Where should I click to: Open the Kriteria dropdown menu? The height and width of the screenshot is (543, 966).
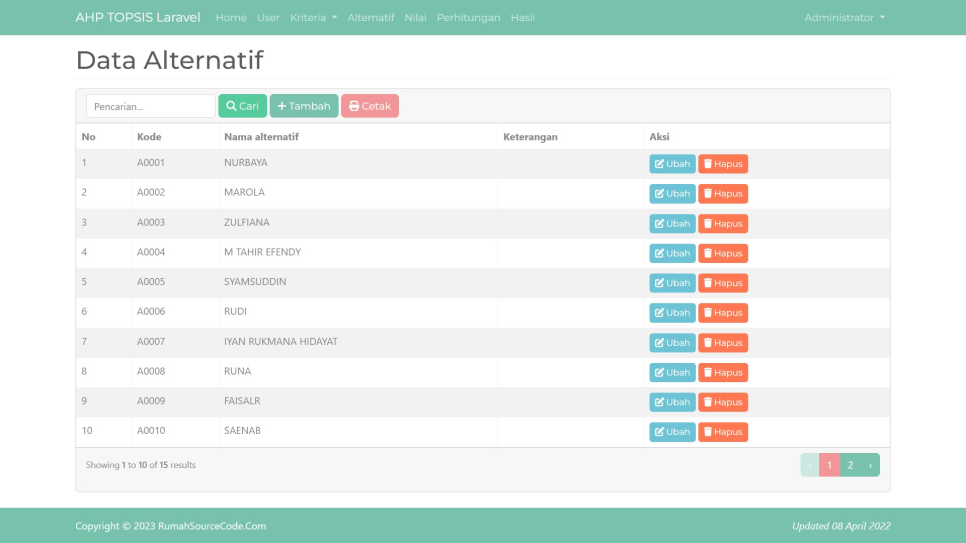314,17
